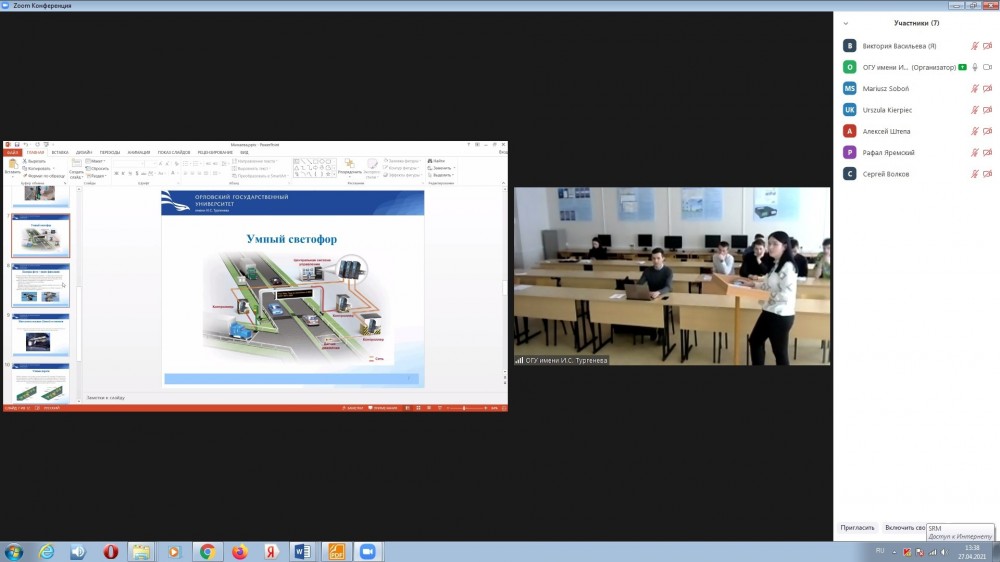Open Firefox browser in the taskbar
Screen dimensions: 1000x562
click(239, 551)
